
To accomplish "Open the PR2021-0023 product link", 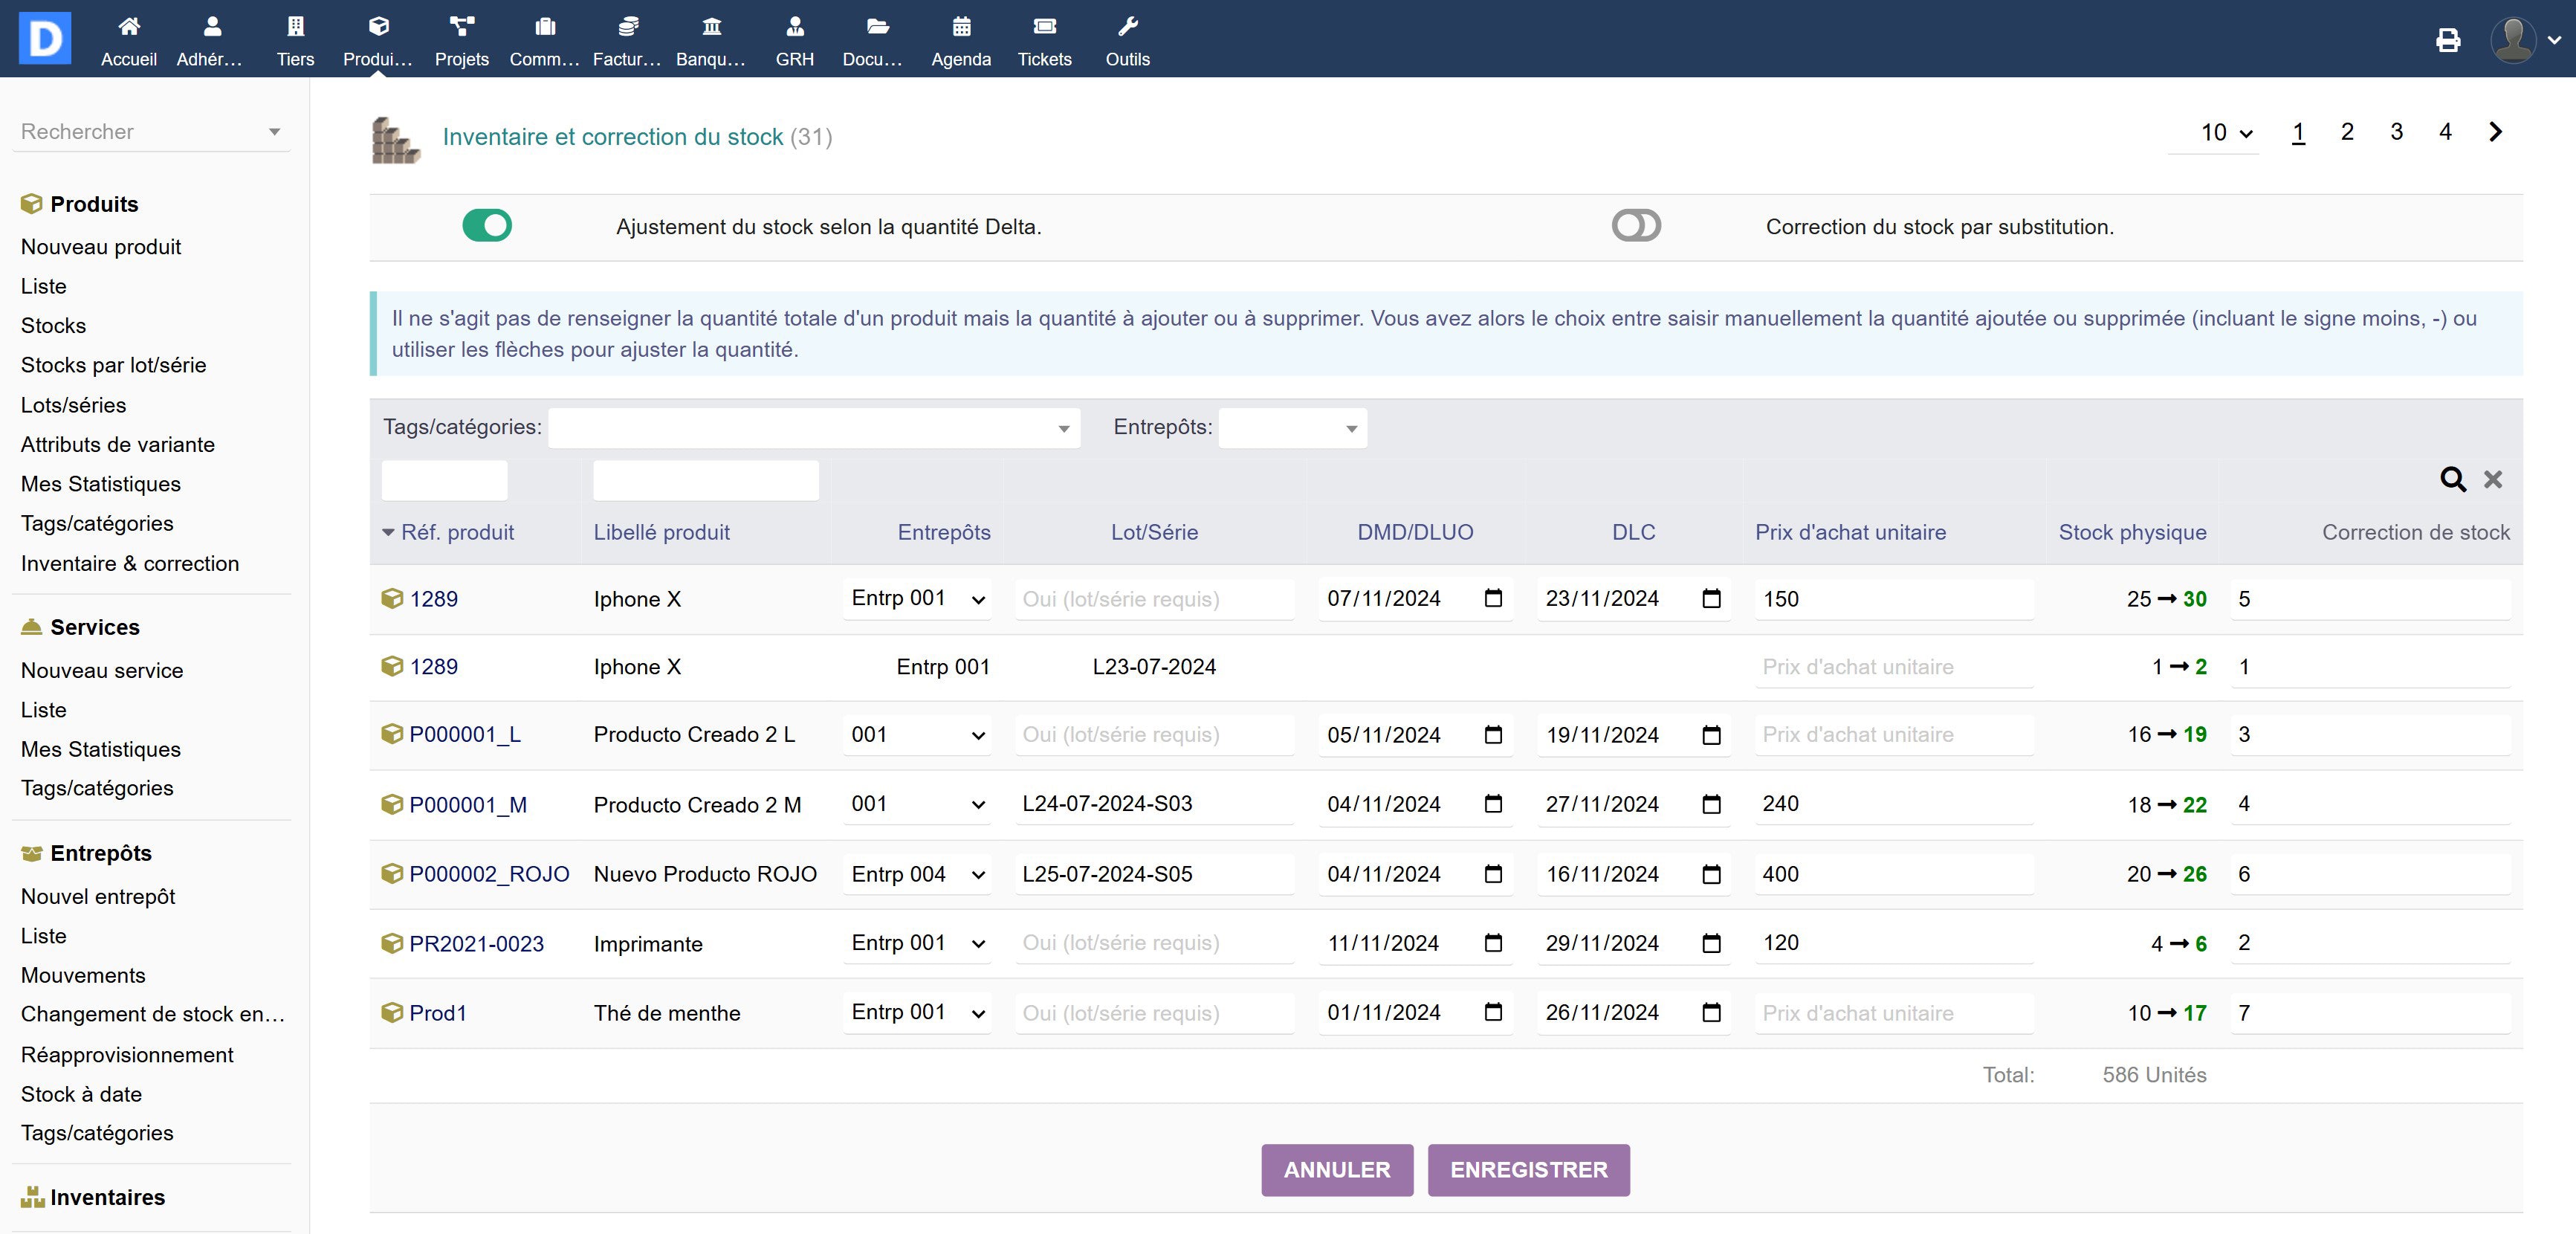I will pos(476,943).
